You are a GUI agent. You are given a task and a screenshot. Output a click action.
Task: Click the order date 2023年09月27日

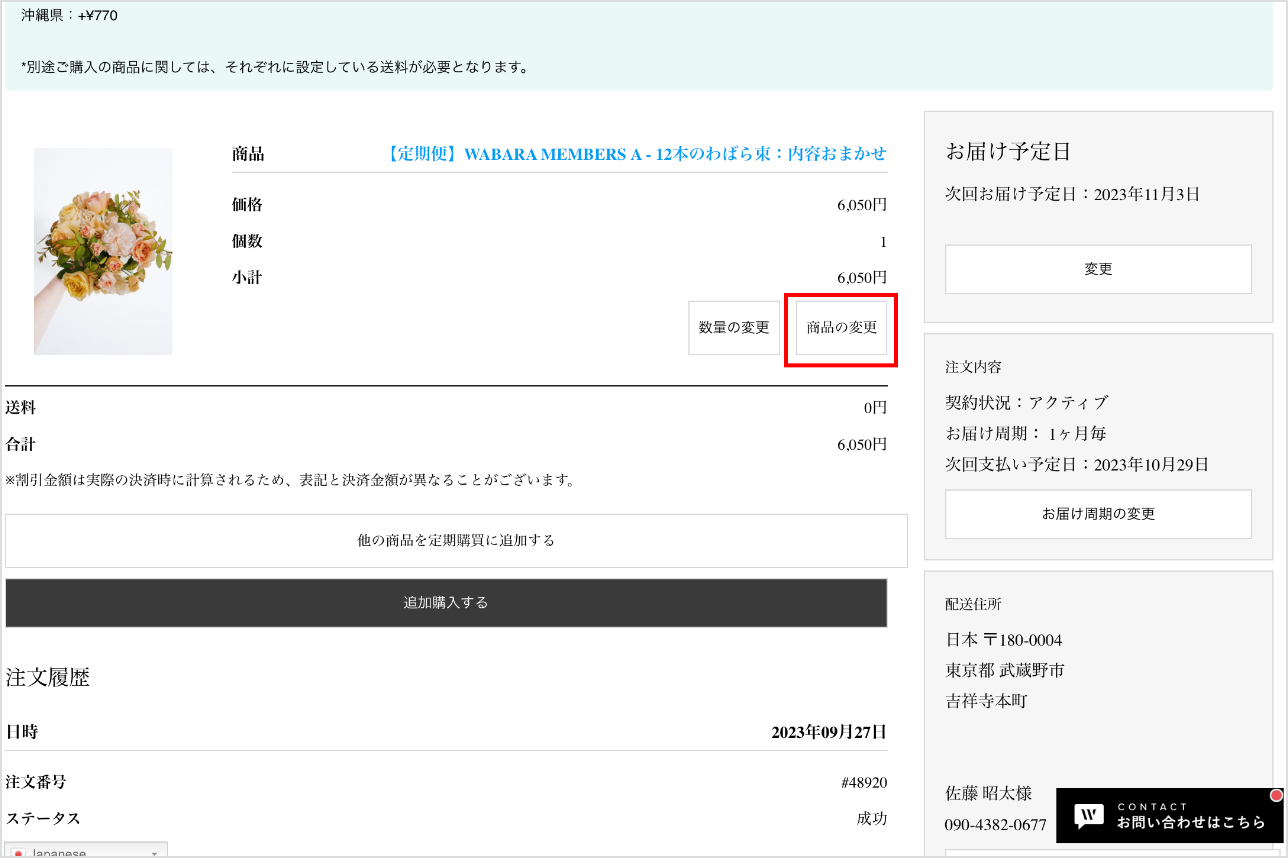pyautogui.click(x=828, y=732)
